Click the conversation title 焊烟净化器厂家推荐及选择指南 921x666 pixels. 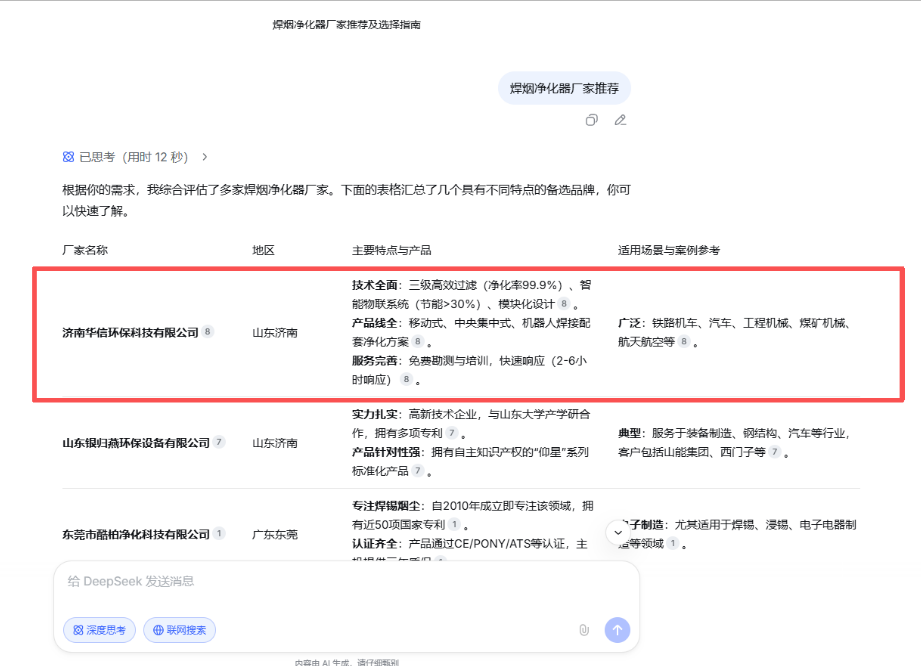[x=339, y=24]
